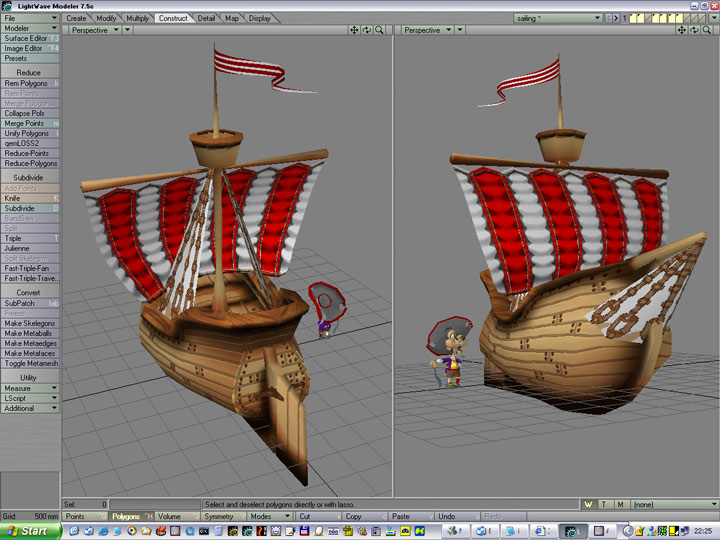Viewport: 720px width, 540px height.
Task: Click the Presets button
Action: point(30,58)
